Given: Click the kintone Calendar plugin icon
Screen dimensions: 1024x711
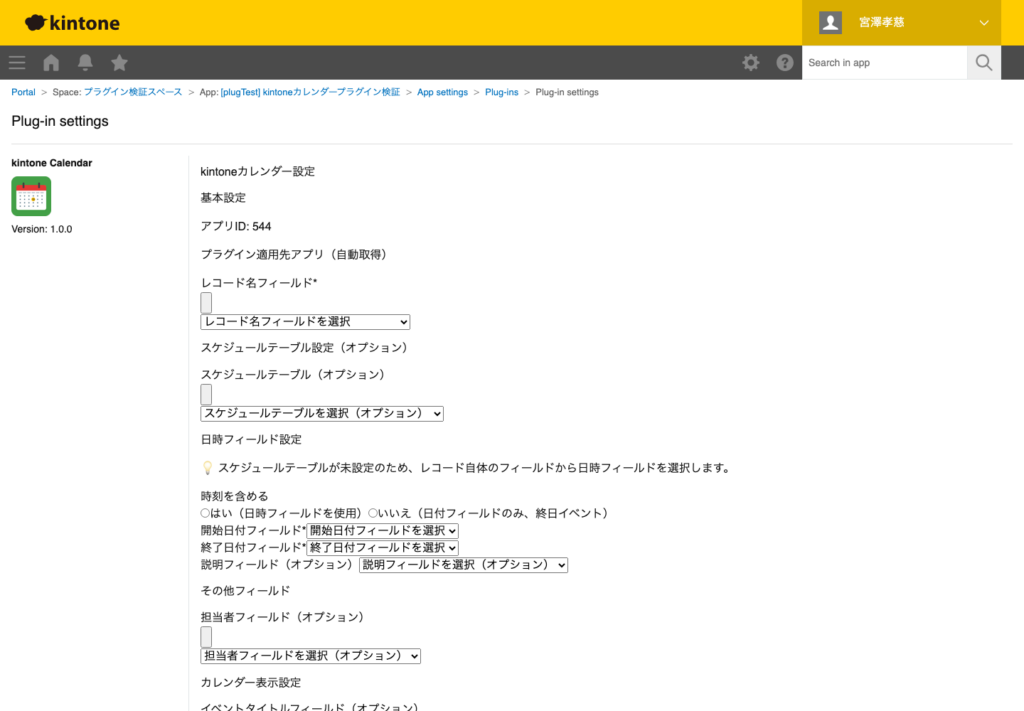Looking at the screenshot, I should 31,196.
